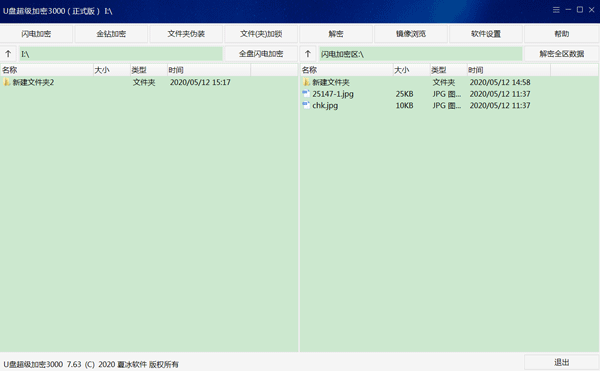The height and width of the screenshot is (371, 600).
Task: Sort left pane by 时间 column
Action: click(x=209, y=70)
